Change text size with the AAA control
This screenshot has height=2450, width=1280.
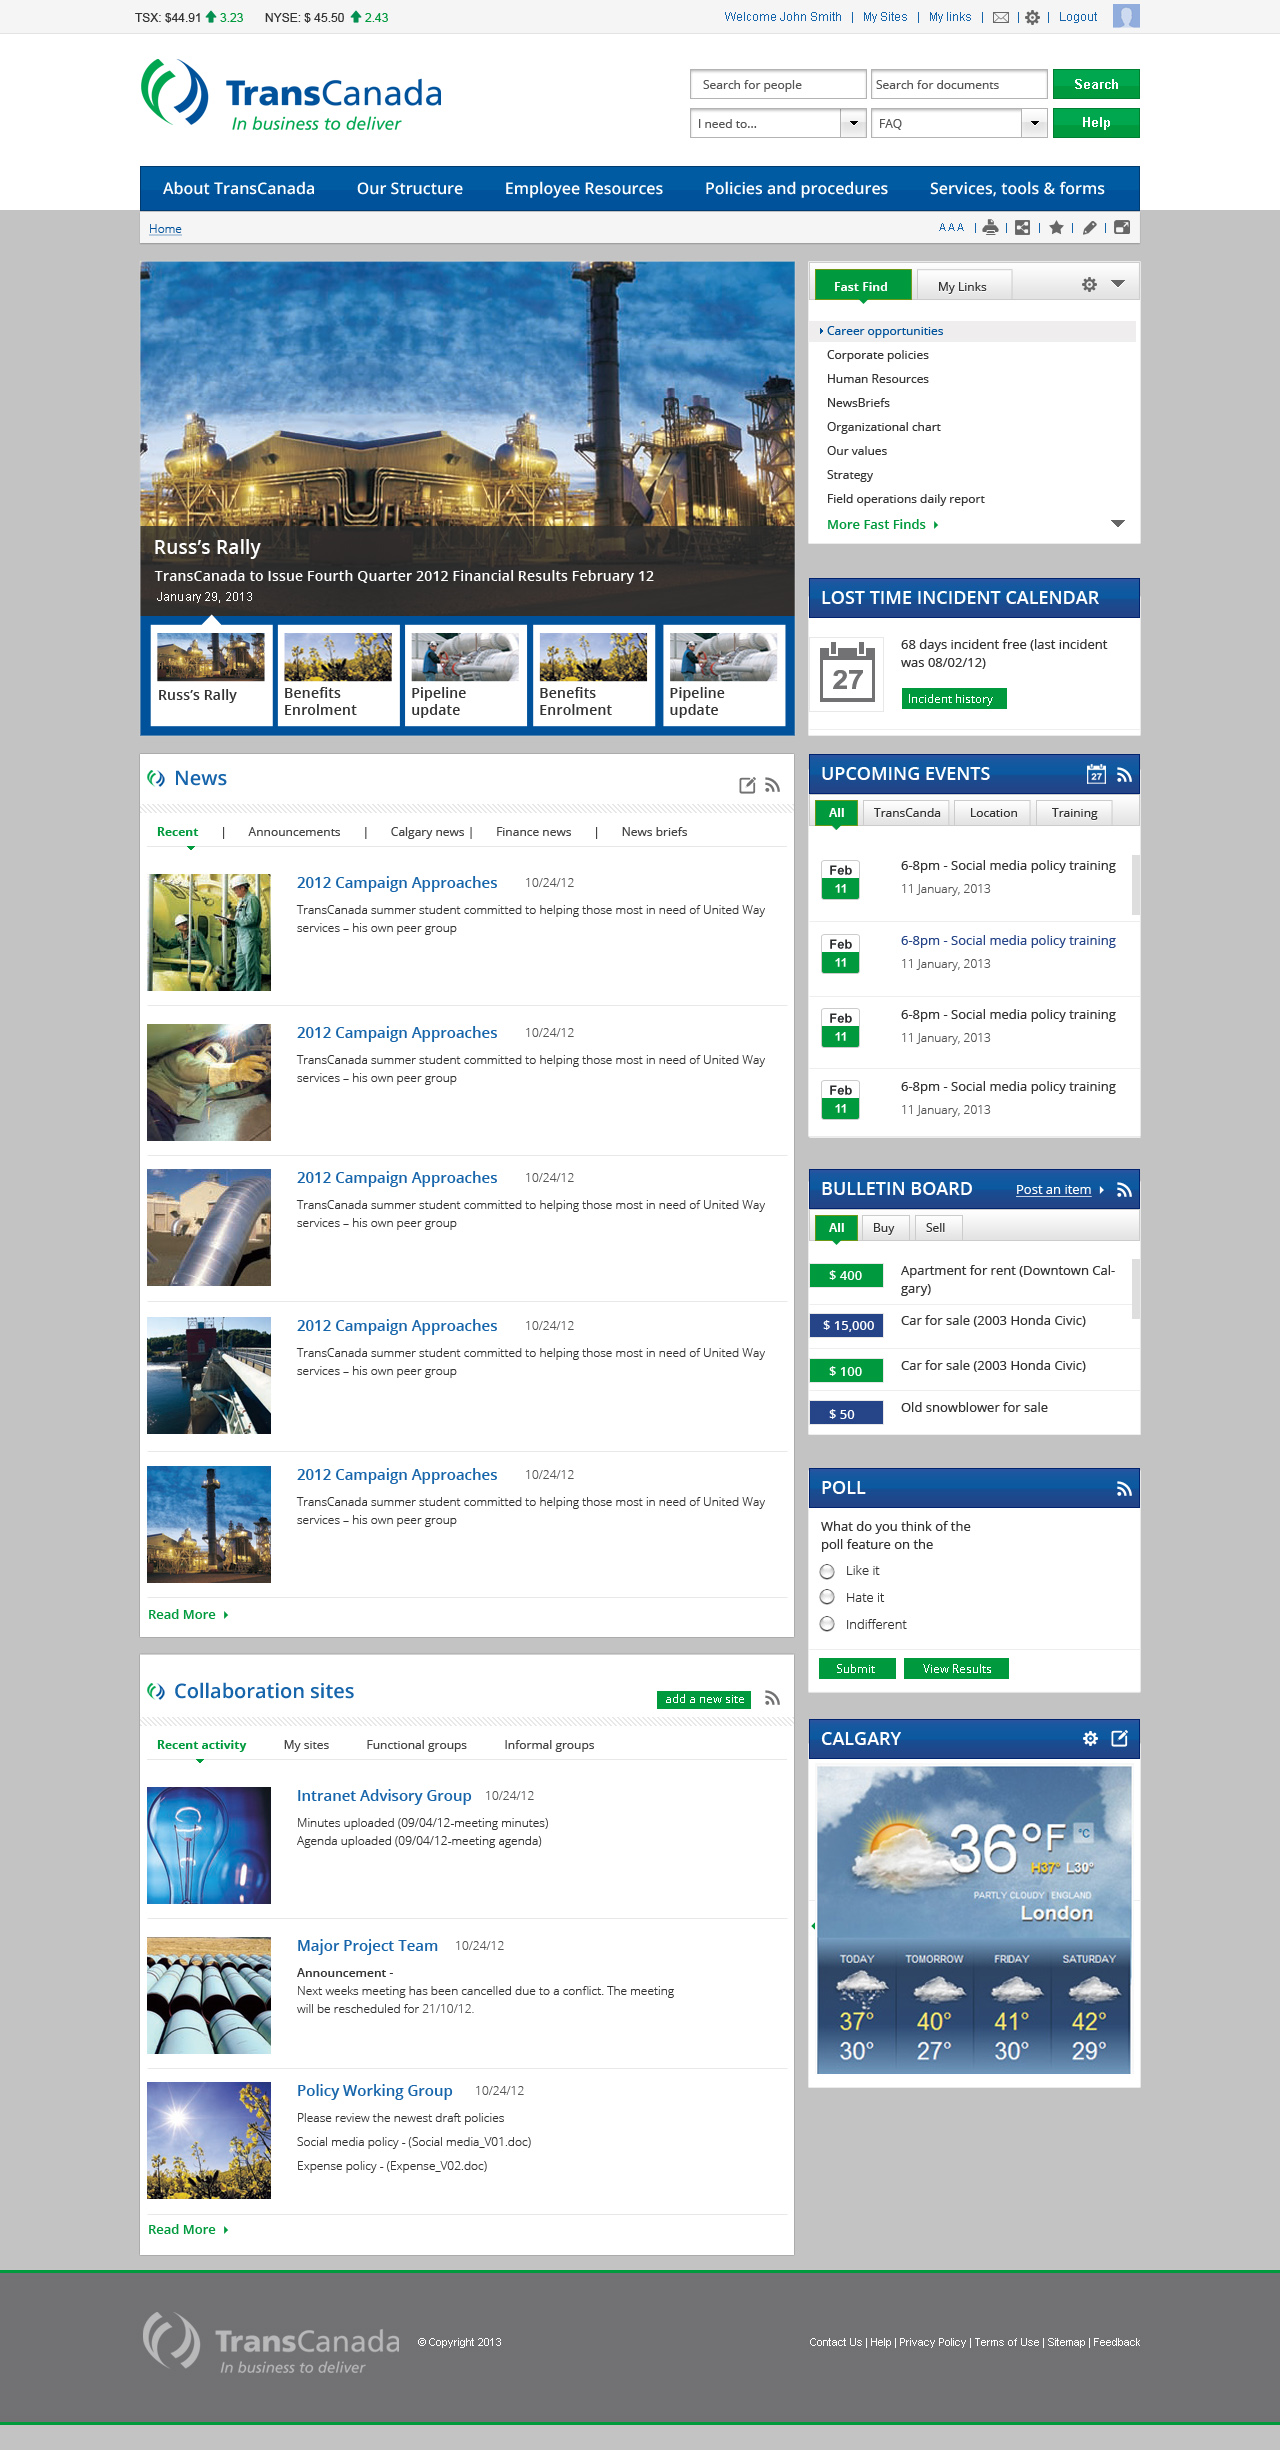pyautogui.click(x=951, y=227)
